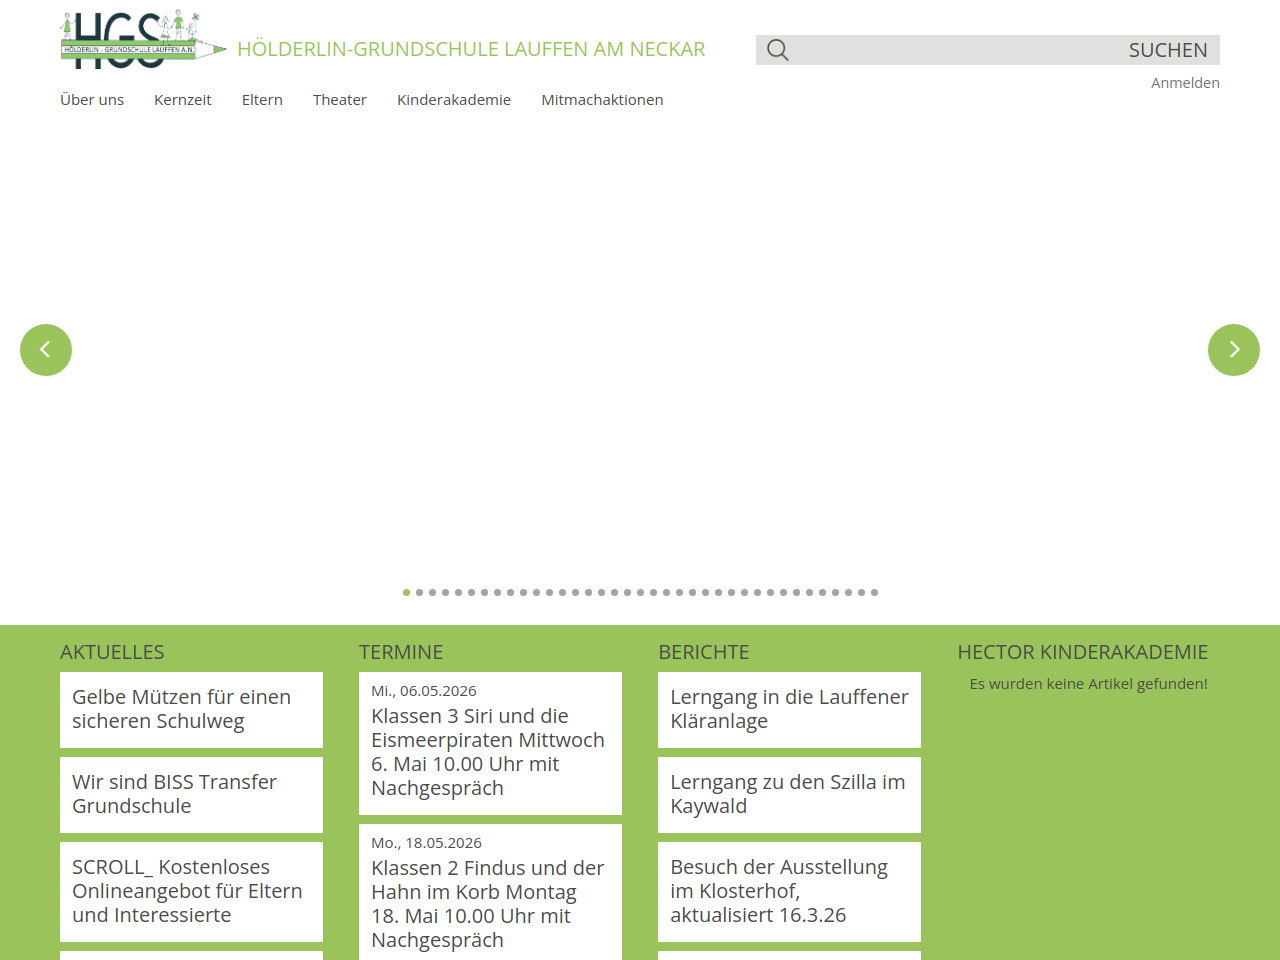The width and height of the screenshot is (1280, 960).
Task: Open report Lerngang in die Lauffener Kläranlage
Action: 789,709
